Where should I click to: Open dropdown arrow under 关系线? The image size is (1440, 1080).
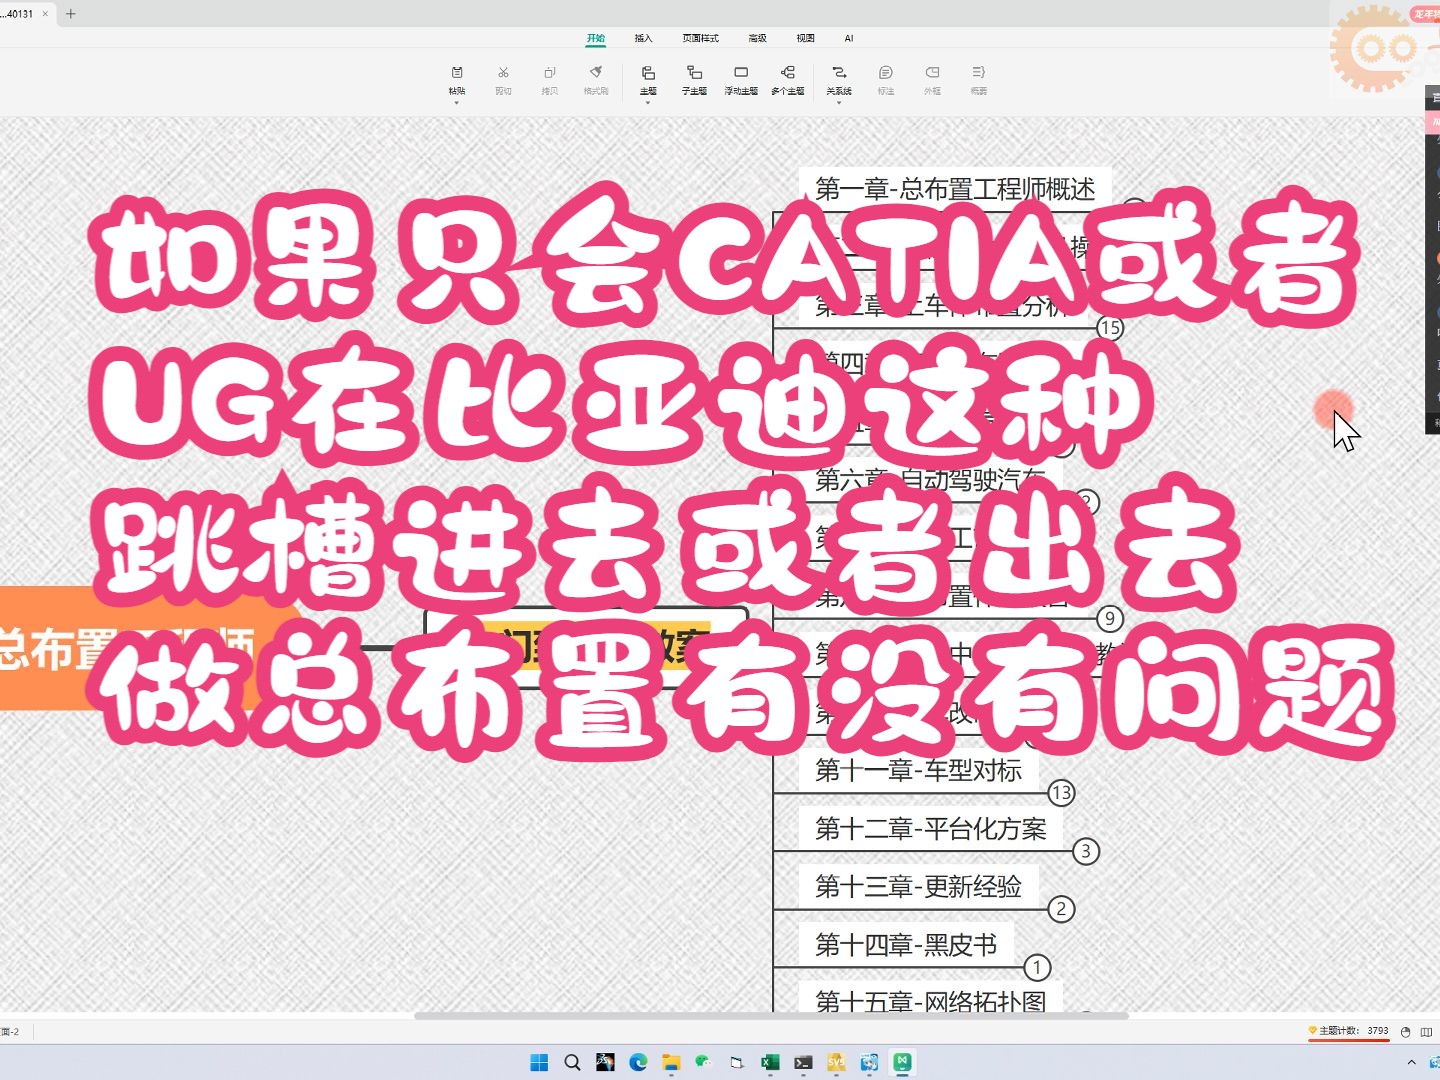click(x=839, y=102)
